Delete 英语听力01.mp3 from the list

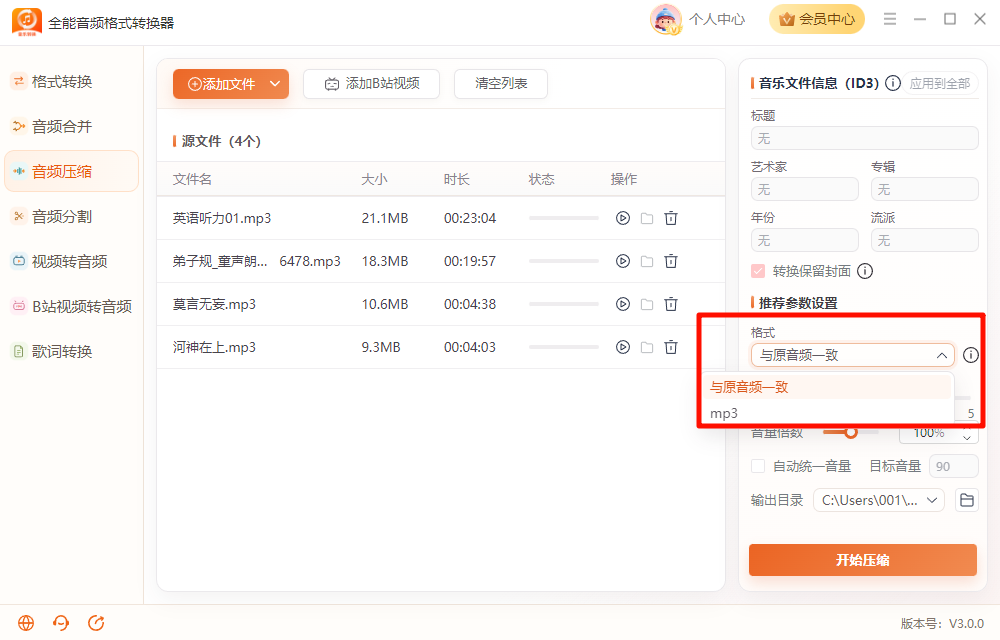[x=671, y=218]
